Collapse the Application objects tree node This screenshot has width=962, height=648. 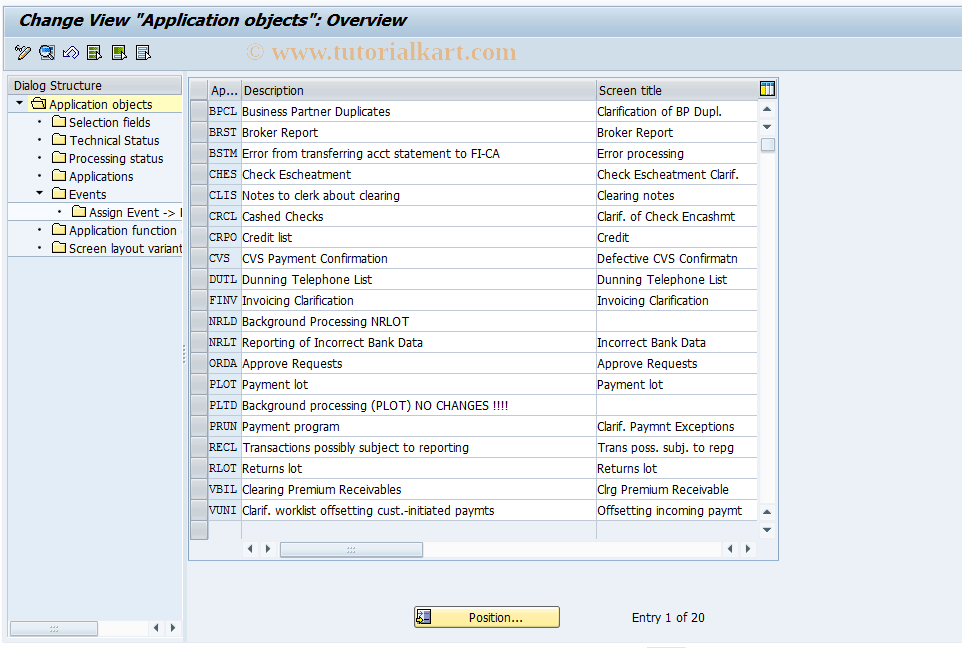point(18,103)
